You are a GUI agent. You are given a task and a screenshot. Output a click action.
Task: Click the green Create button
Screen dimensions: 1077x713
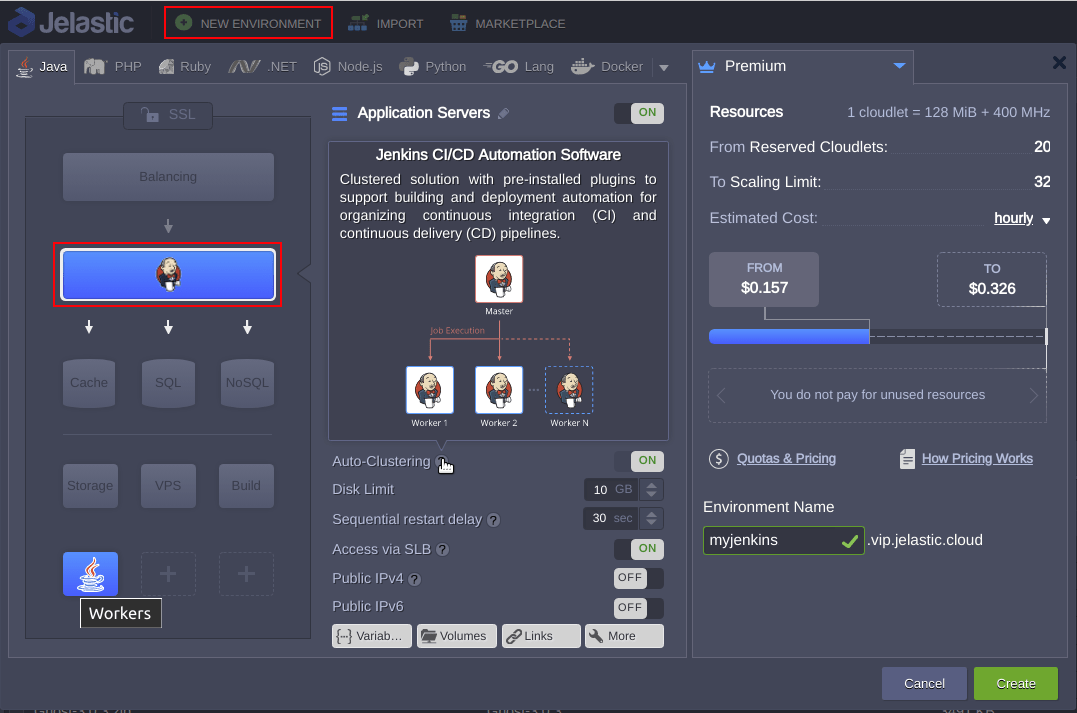[1016, 683]
